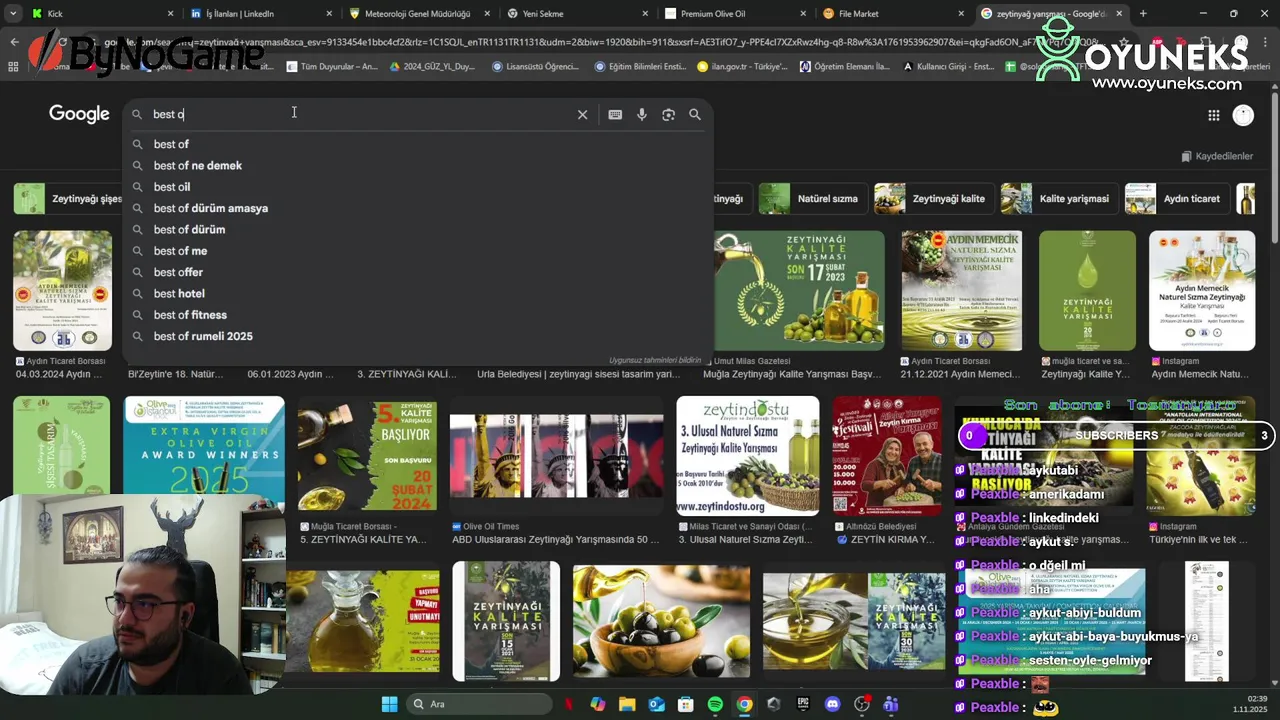Open Eğitim Bilimleri Enstitüsü bookmark
This screenshot has width=1280, height=720.
pos(640,66)
